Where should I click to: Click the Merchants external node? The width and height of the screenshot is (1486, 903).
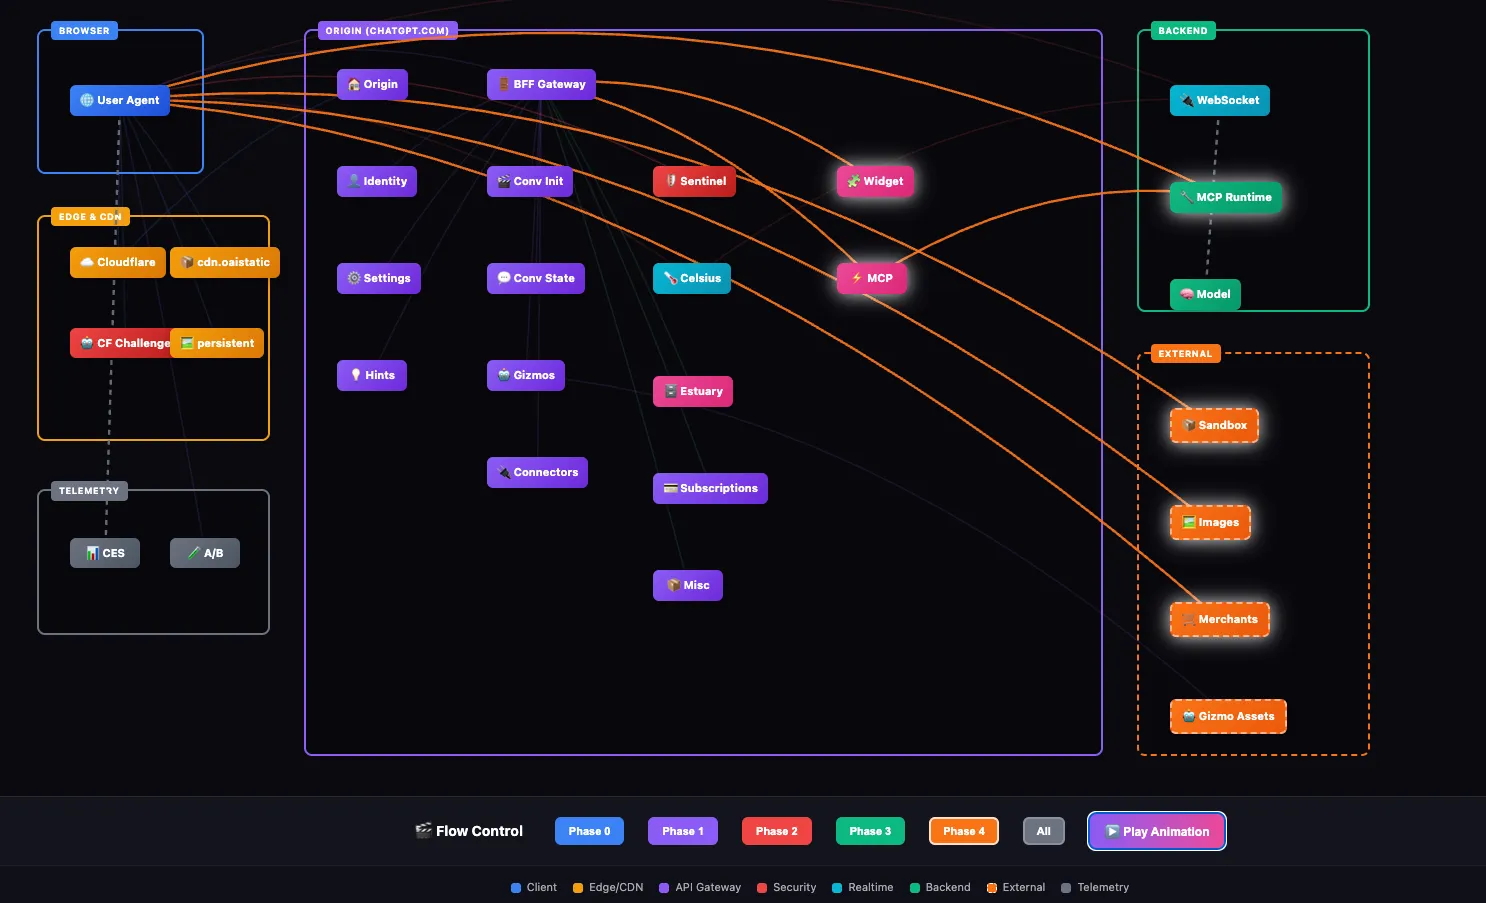pos(1220,619)
